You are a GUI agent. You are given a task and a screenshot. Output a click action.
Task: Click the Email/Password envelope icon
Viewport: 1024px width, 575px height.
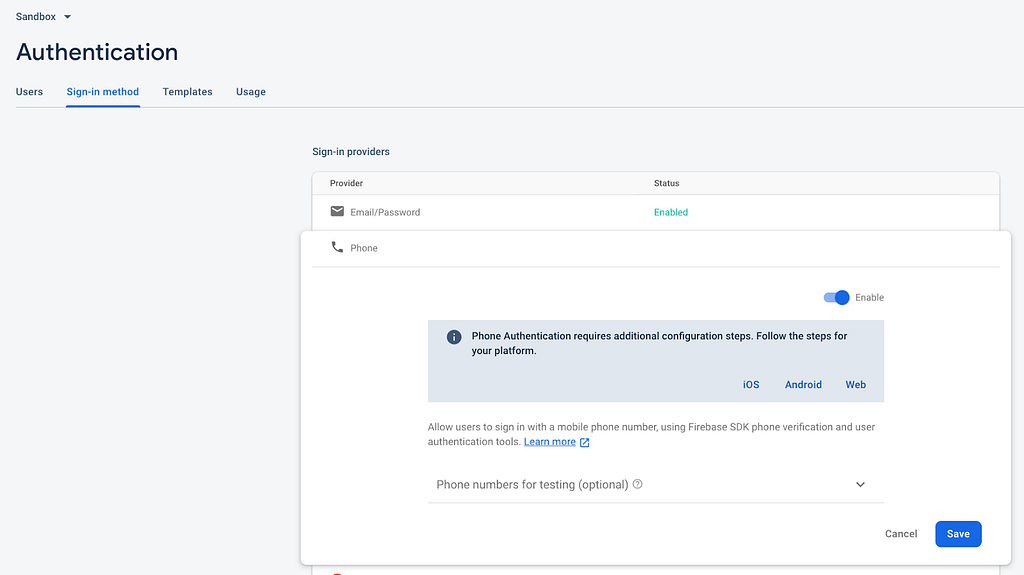337,211
